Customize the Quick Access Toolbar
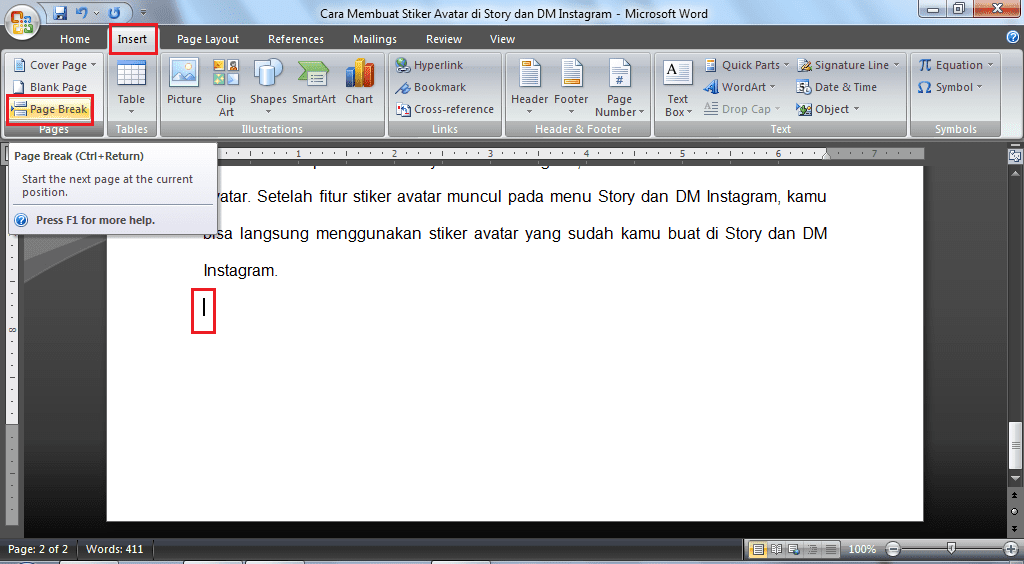 pos(144,13)
